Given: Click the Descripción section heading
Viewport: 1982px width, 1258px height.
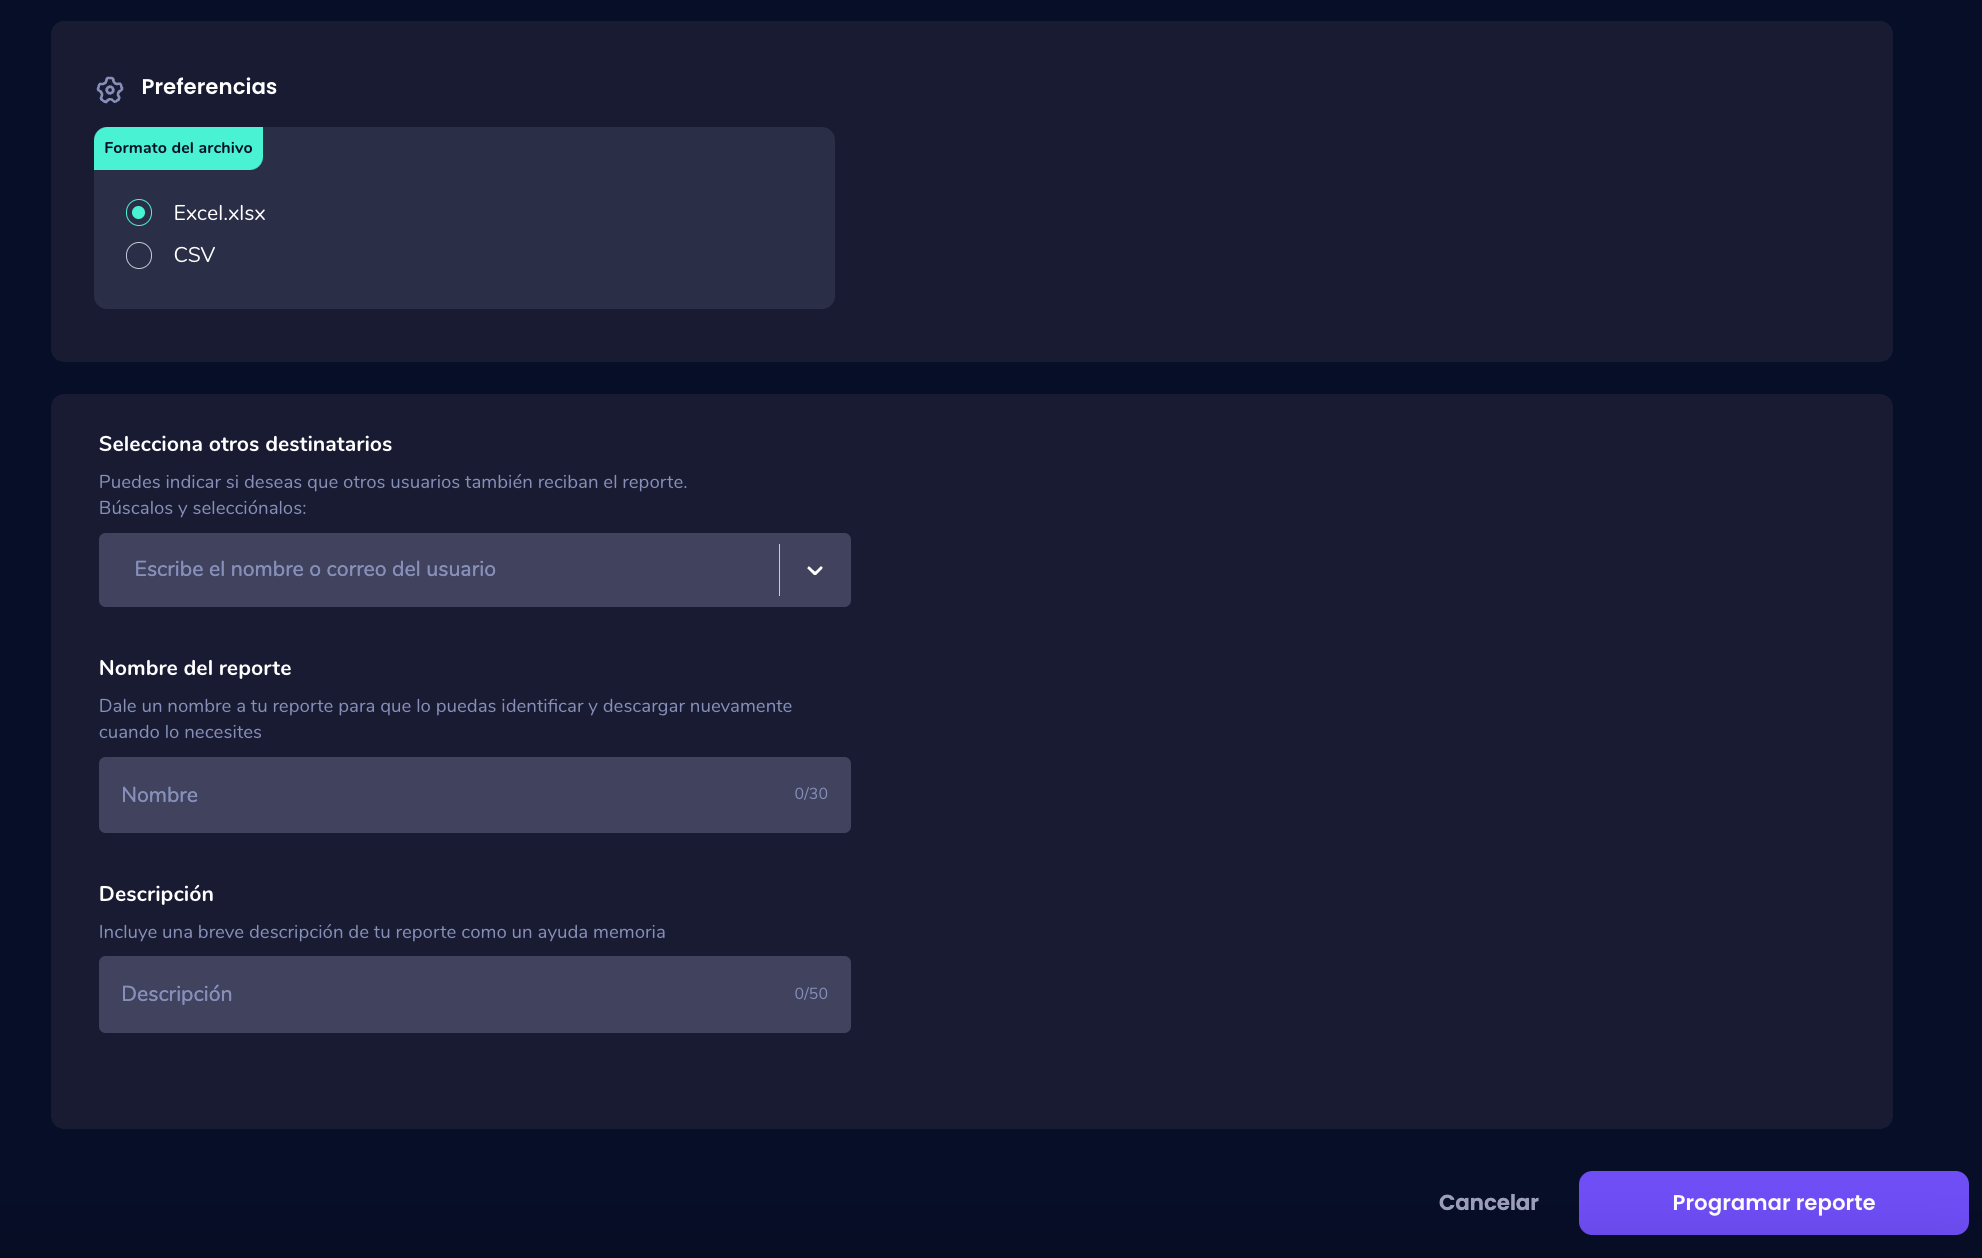Looking at the screenshot, I should (x=156, y=894).
